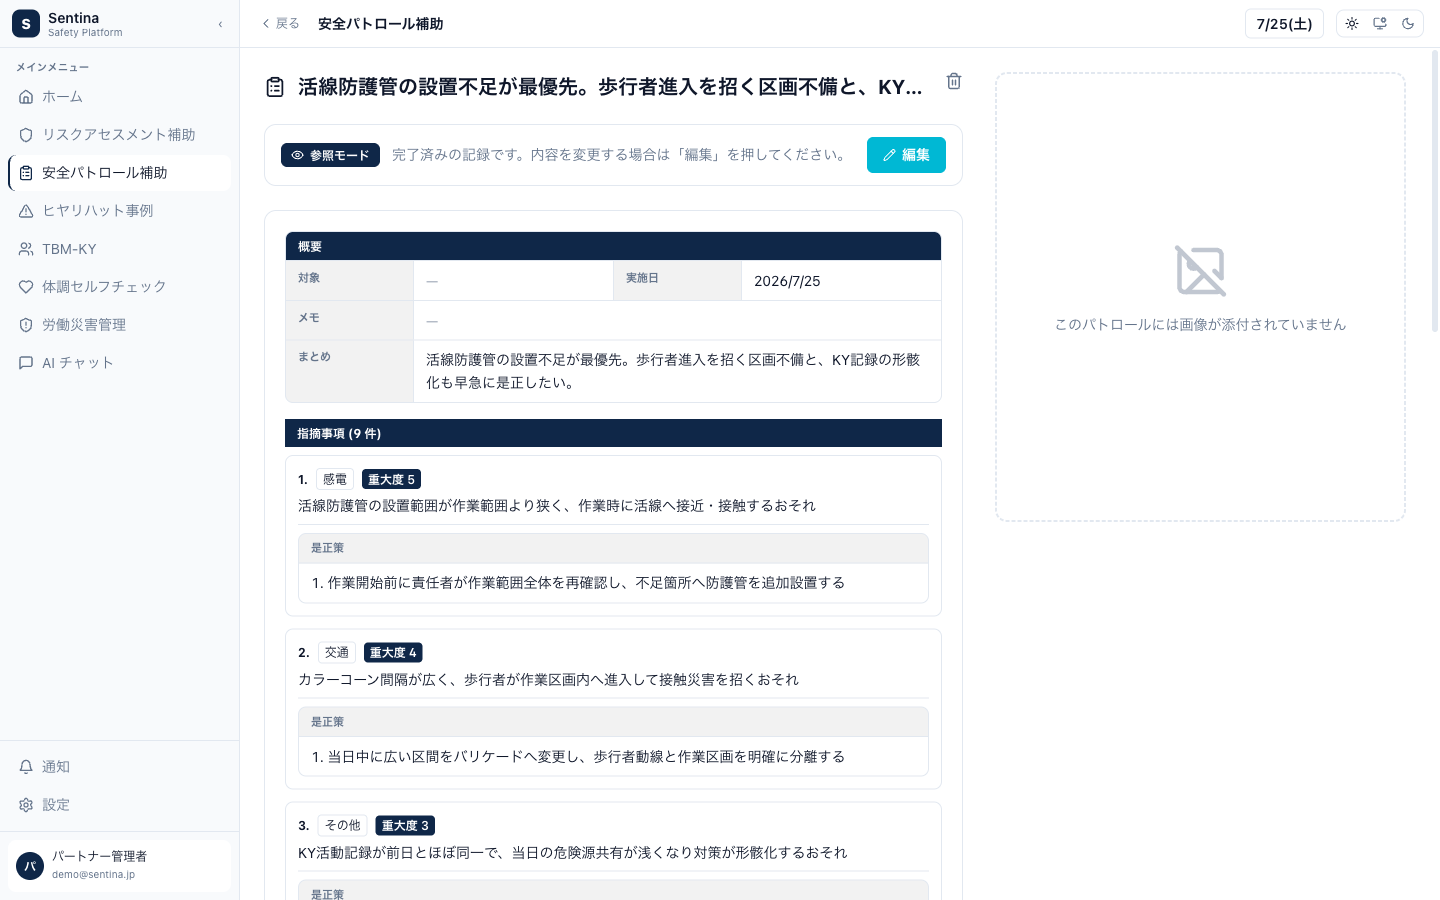Click the heart icon beside 体調セルフチェック
1440x900 pixels.
[26, 287]
